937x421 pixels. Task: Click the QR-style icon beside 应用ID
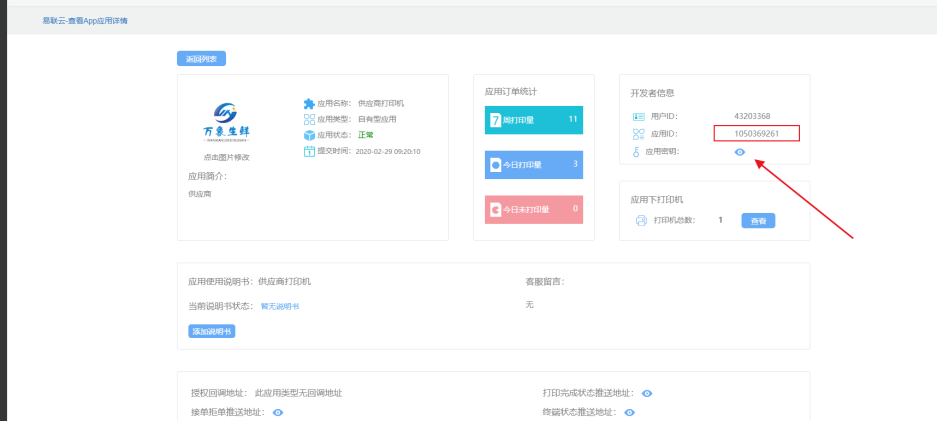(638, 134)
